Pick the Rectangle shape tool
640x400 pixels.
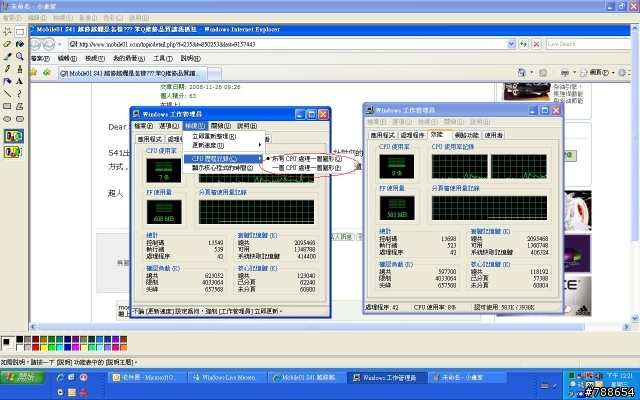[x=7, y=106]
